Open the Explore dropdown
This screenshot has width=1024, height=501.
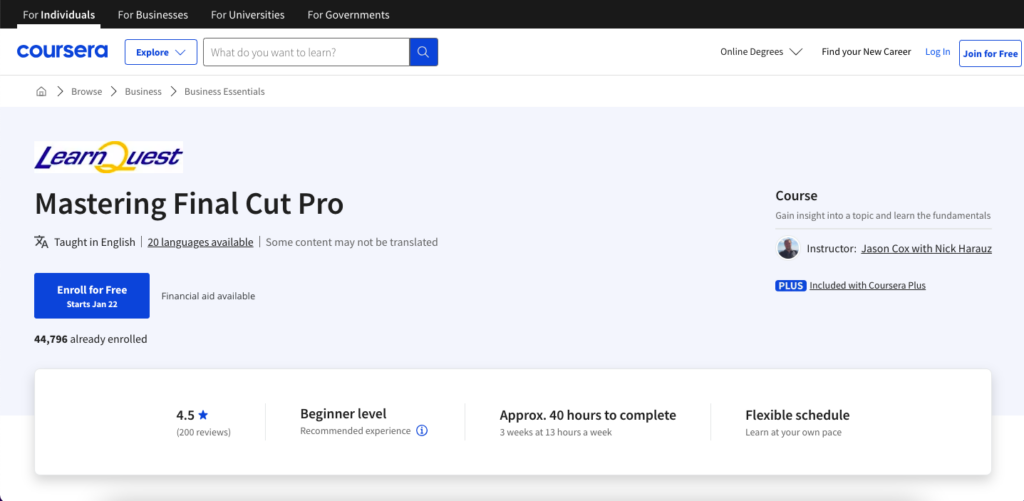coord(161,52)
